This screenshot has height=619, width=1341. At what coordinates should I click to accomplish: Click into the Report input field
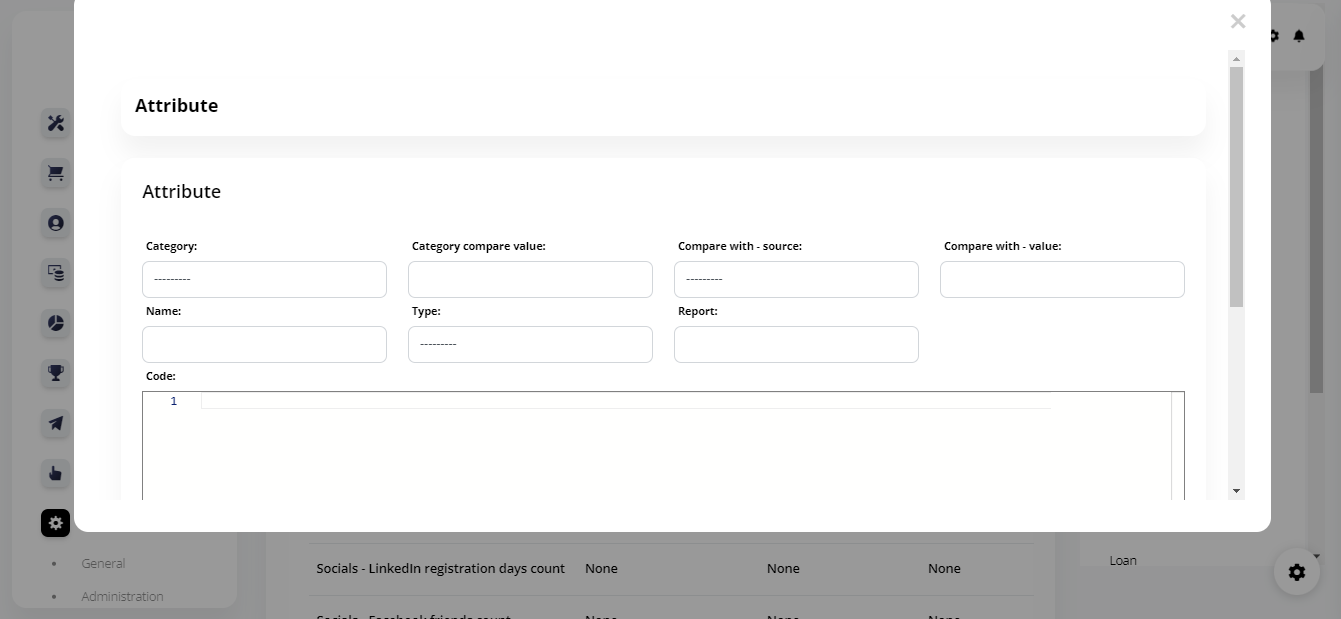[796, 344]
